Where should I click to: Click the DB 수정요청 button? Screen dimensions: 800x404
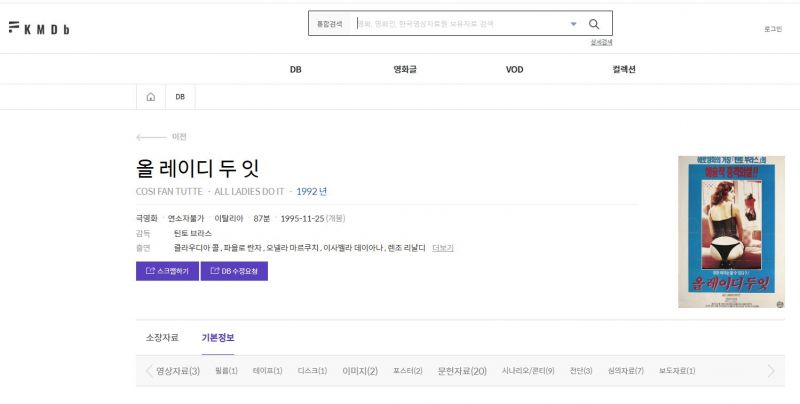[234, 271]
